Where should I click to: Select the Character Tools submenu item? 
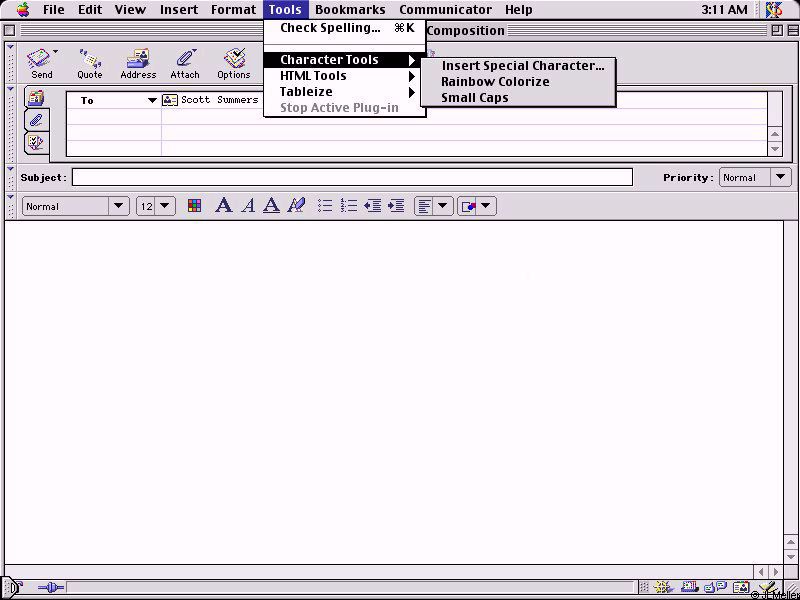(344, 60)
